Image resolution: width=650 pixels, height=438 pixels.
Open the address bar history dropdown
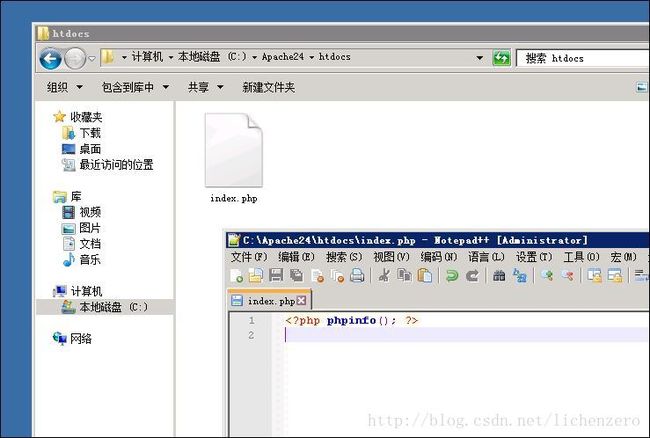(480, 58)
